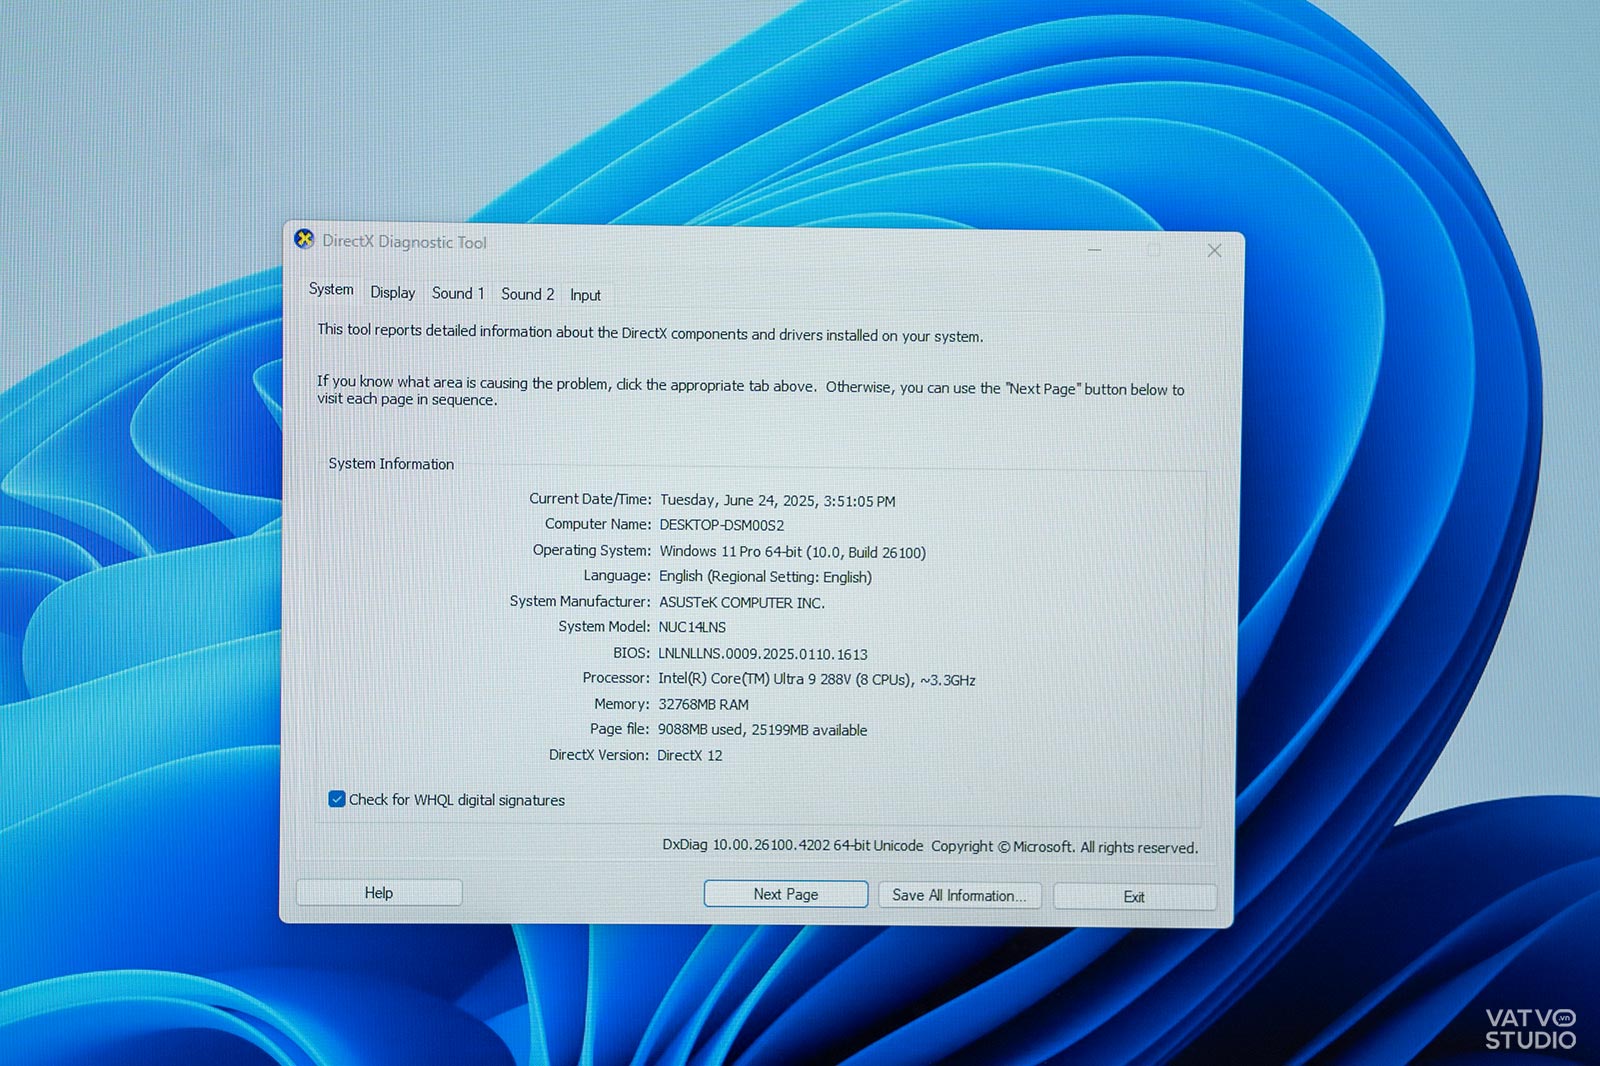Click the Exit button
The image size is (1600, 1066).
tap(1134, 897)
